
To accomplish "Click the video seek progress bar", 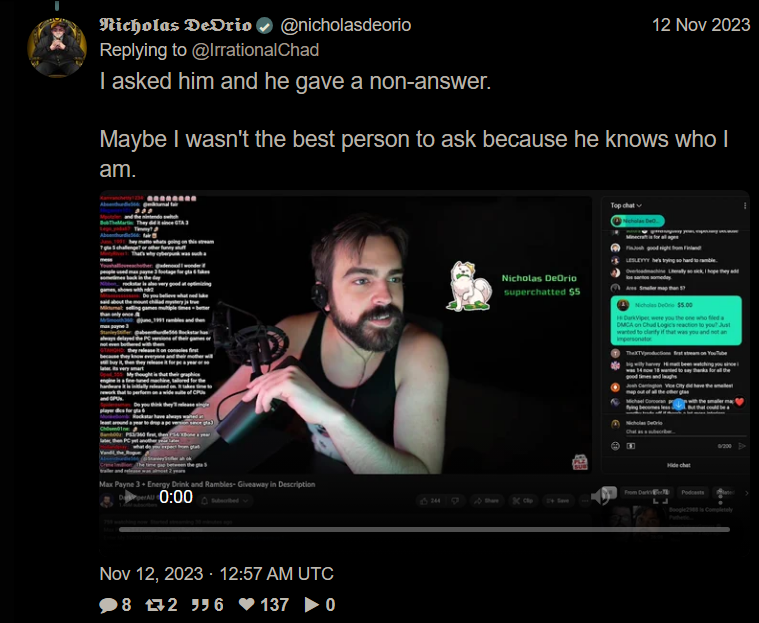I will [x=424, y=530].
